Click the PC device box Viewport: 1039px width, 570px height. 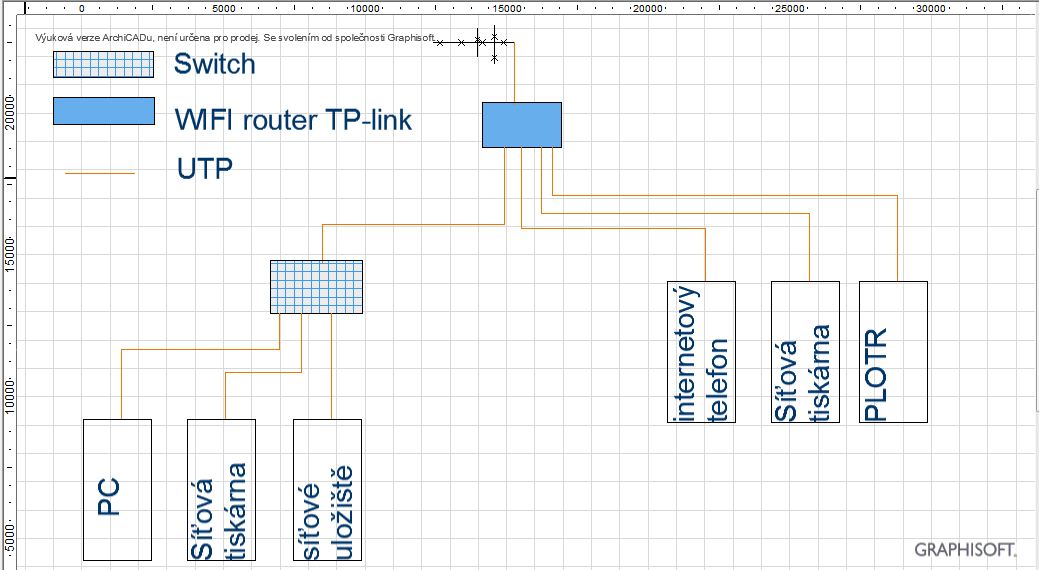(x=117, y=490)
